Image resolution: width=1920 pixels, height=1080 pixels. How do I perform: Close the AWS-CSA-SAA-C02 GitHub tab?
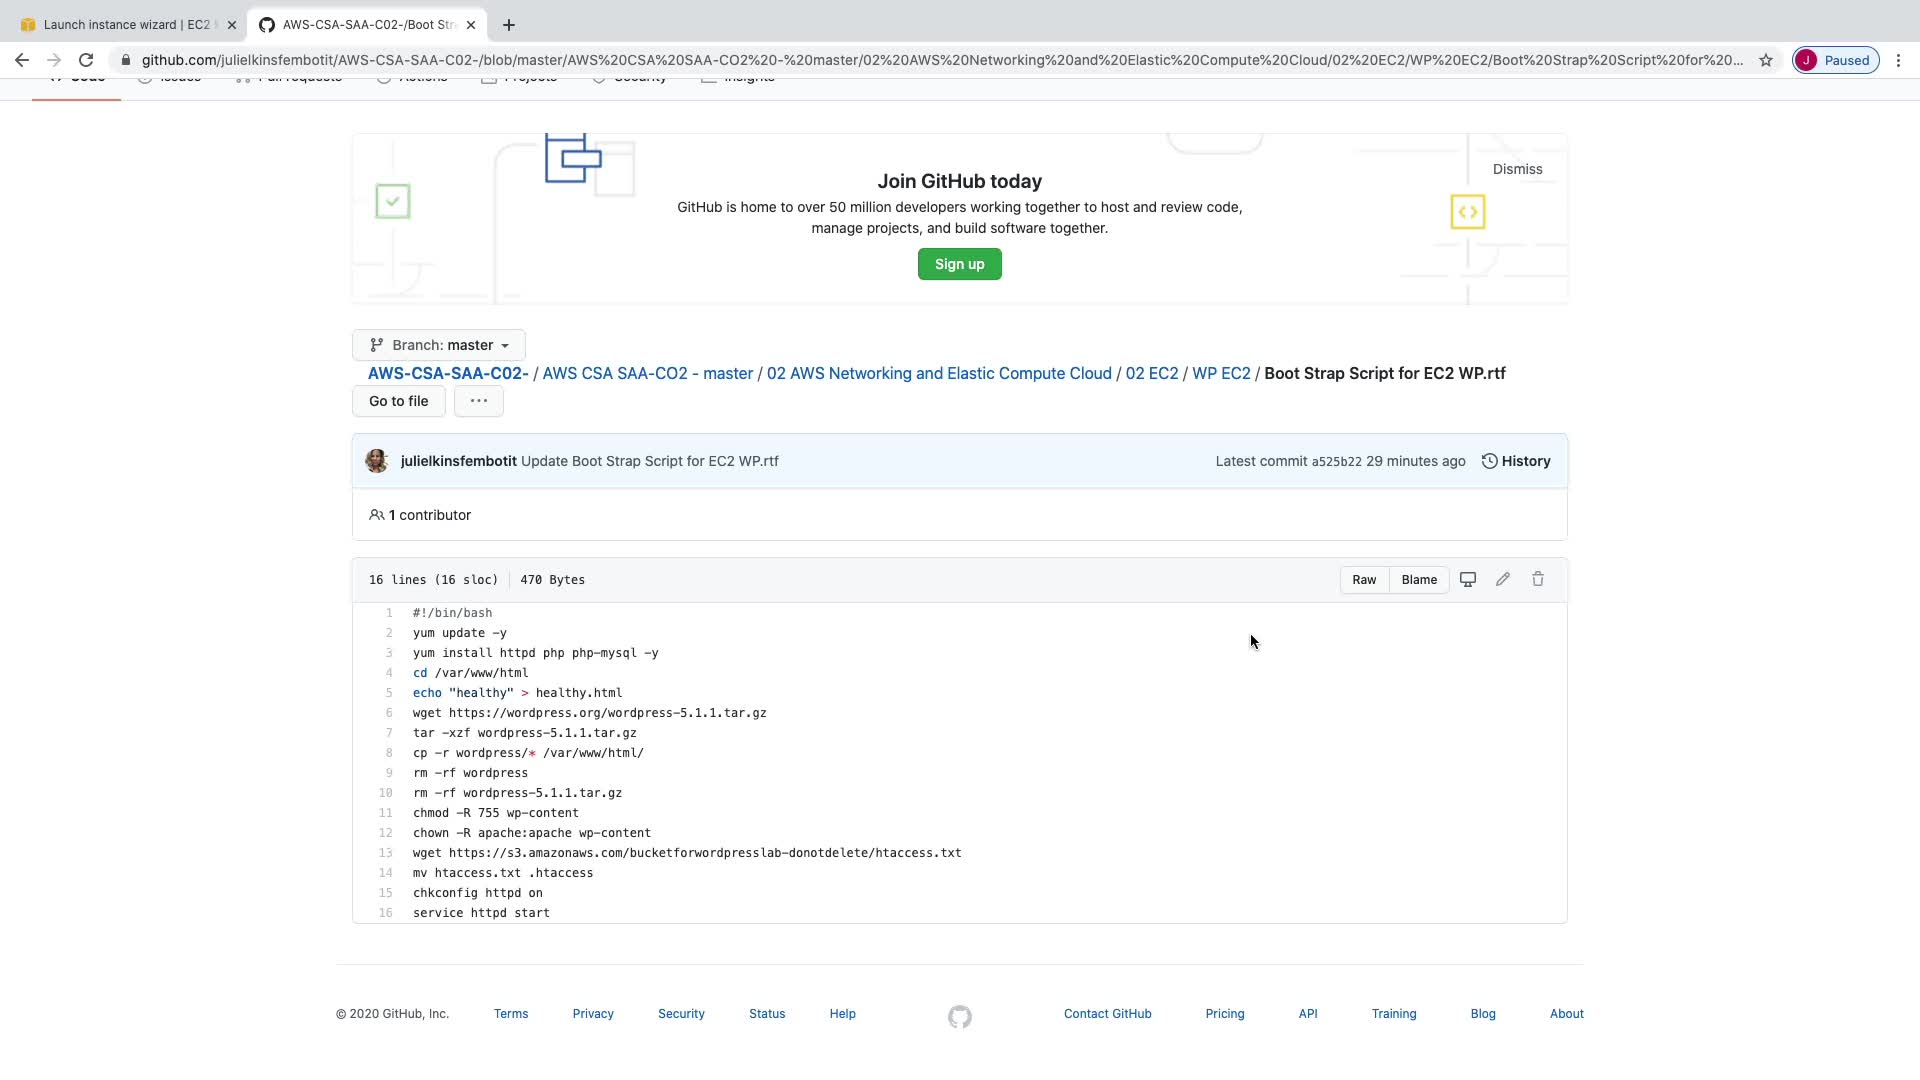(471, 25)
